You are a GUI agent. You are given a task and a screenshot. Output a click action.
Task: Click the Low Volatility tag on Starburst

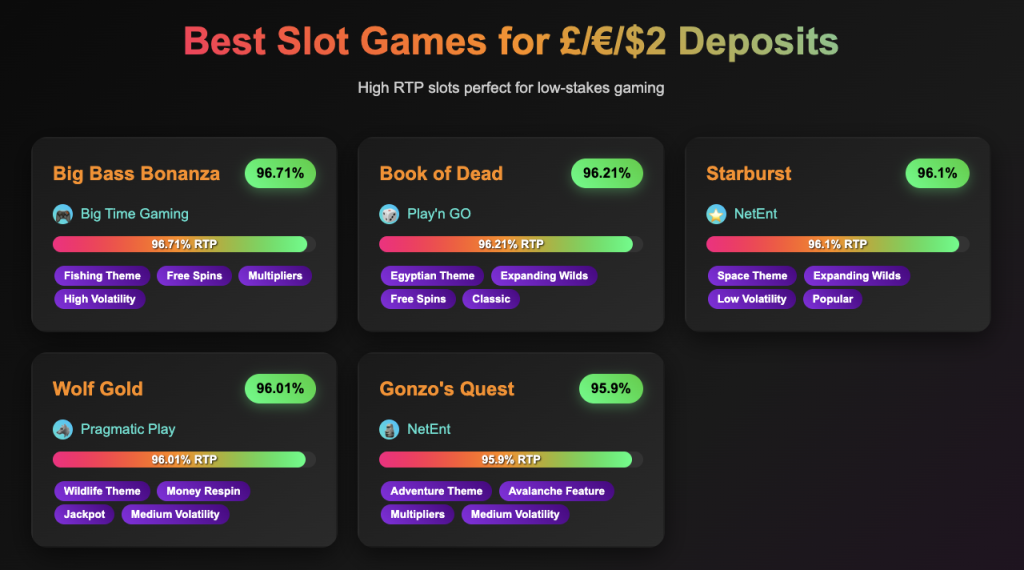752,299
